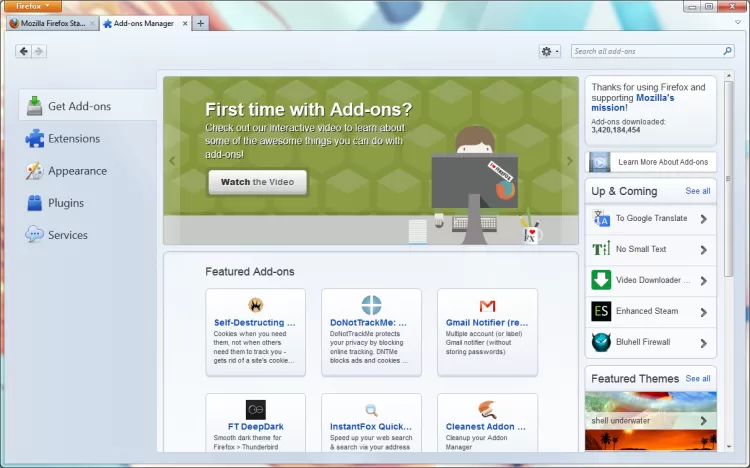This screenshot has width=750, height=468.
Task: Open the Gmail Notifier add-on title
Action: [487, 323]
